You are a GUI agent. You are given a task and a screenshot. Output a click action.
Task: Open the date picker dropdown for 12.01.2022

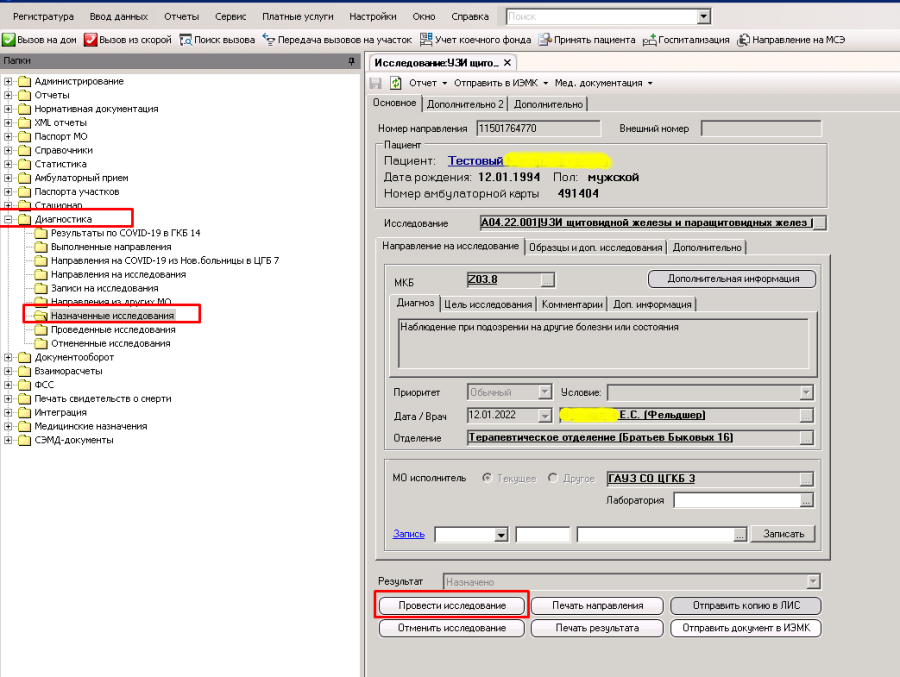click(545, 415)
